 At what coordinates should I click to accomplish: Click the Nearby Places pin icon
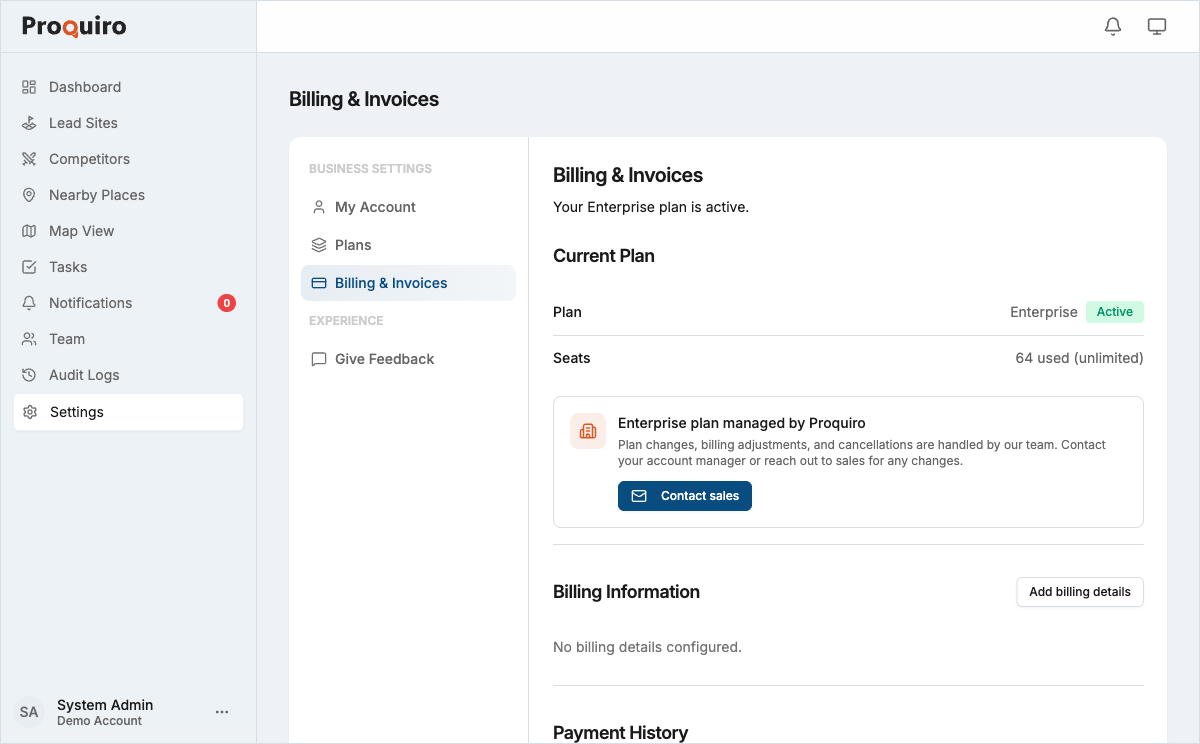pos(30,194)
